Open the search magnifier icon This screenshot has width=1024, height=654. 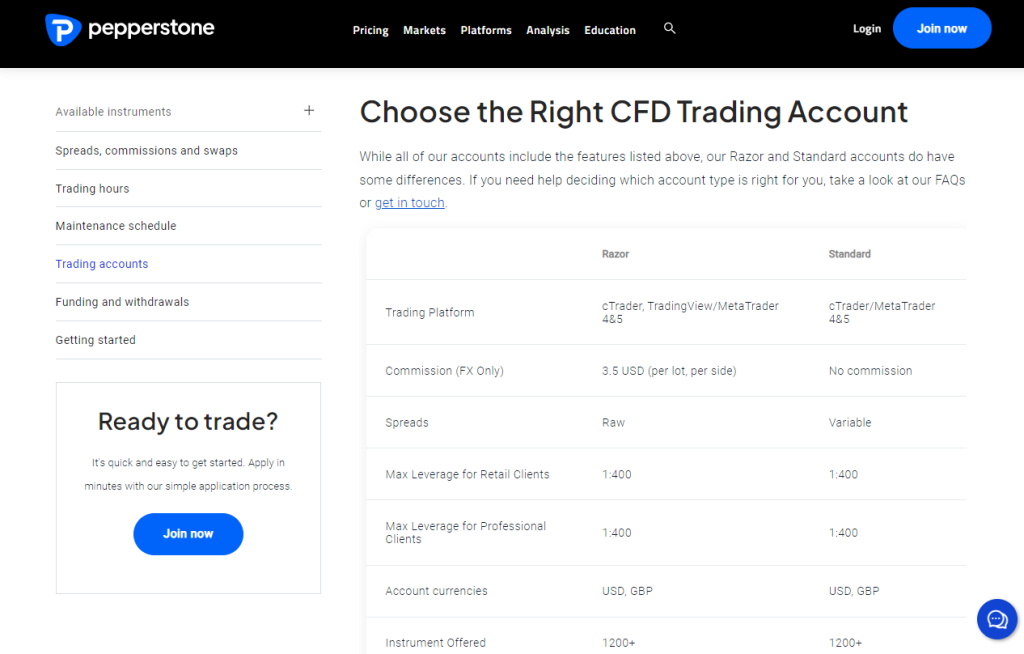[669, 28]
